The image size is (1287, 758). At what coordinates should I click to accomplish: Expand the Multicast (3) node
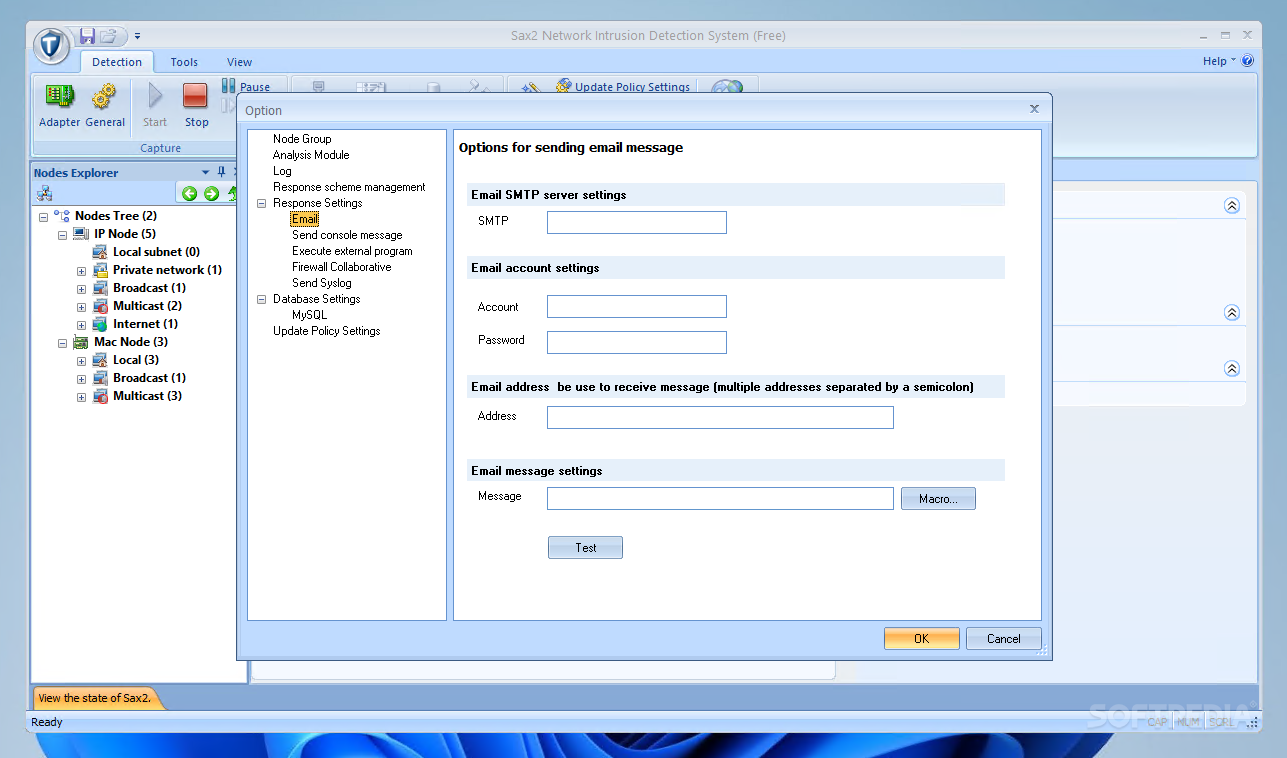point(82,397)
